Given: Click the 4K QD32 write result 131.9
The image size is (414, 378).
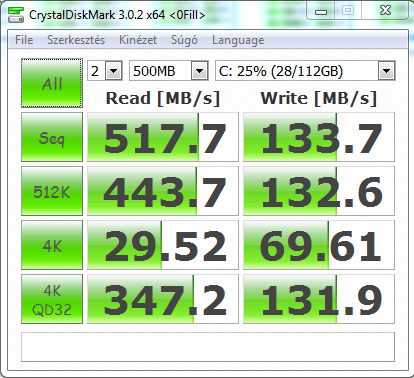Looking at the screenshot, I should (x=319, y=299).
